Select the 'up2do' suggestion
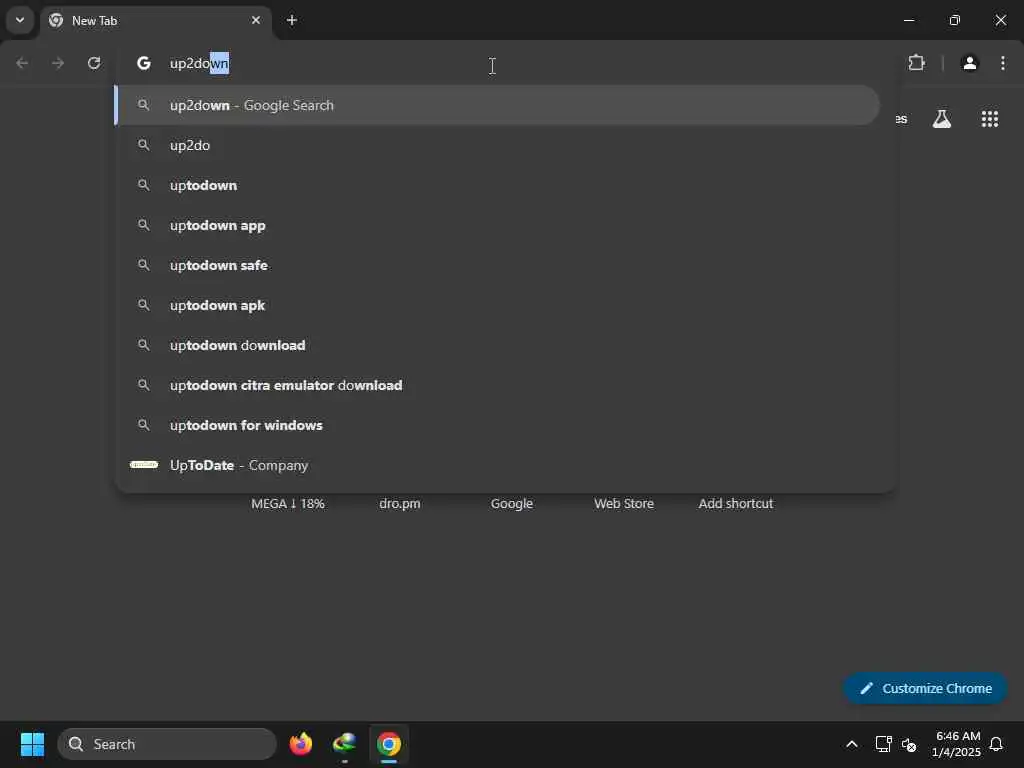This screenshot has width=1024, height=768. click(x=496, y=145)
